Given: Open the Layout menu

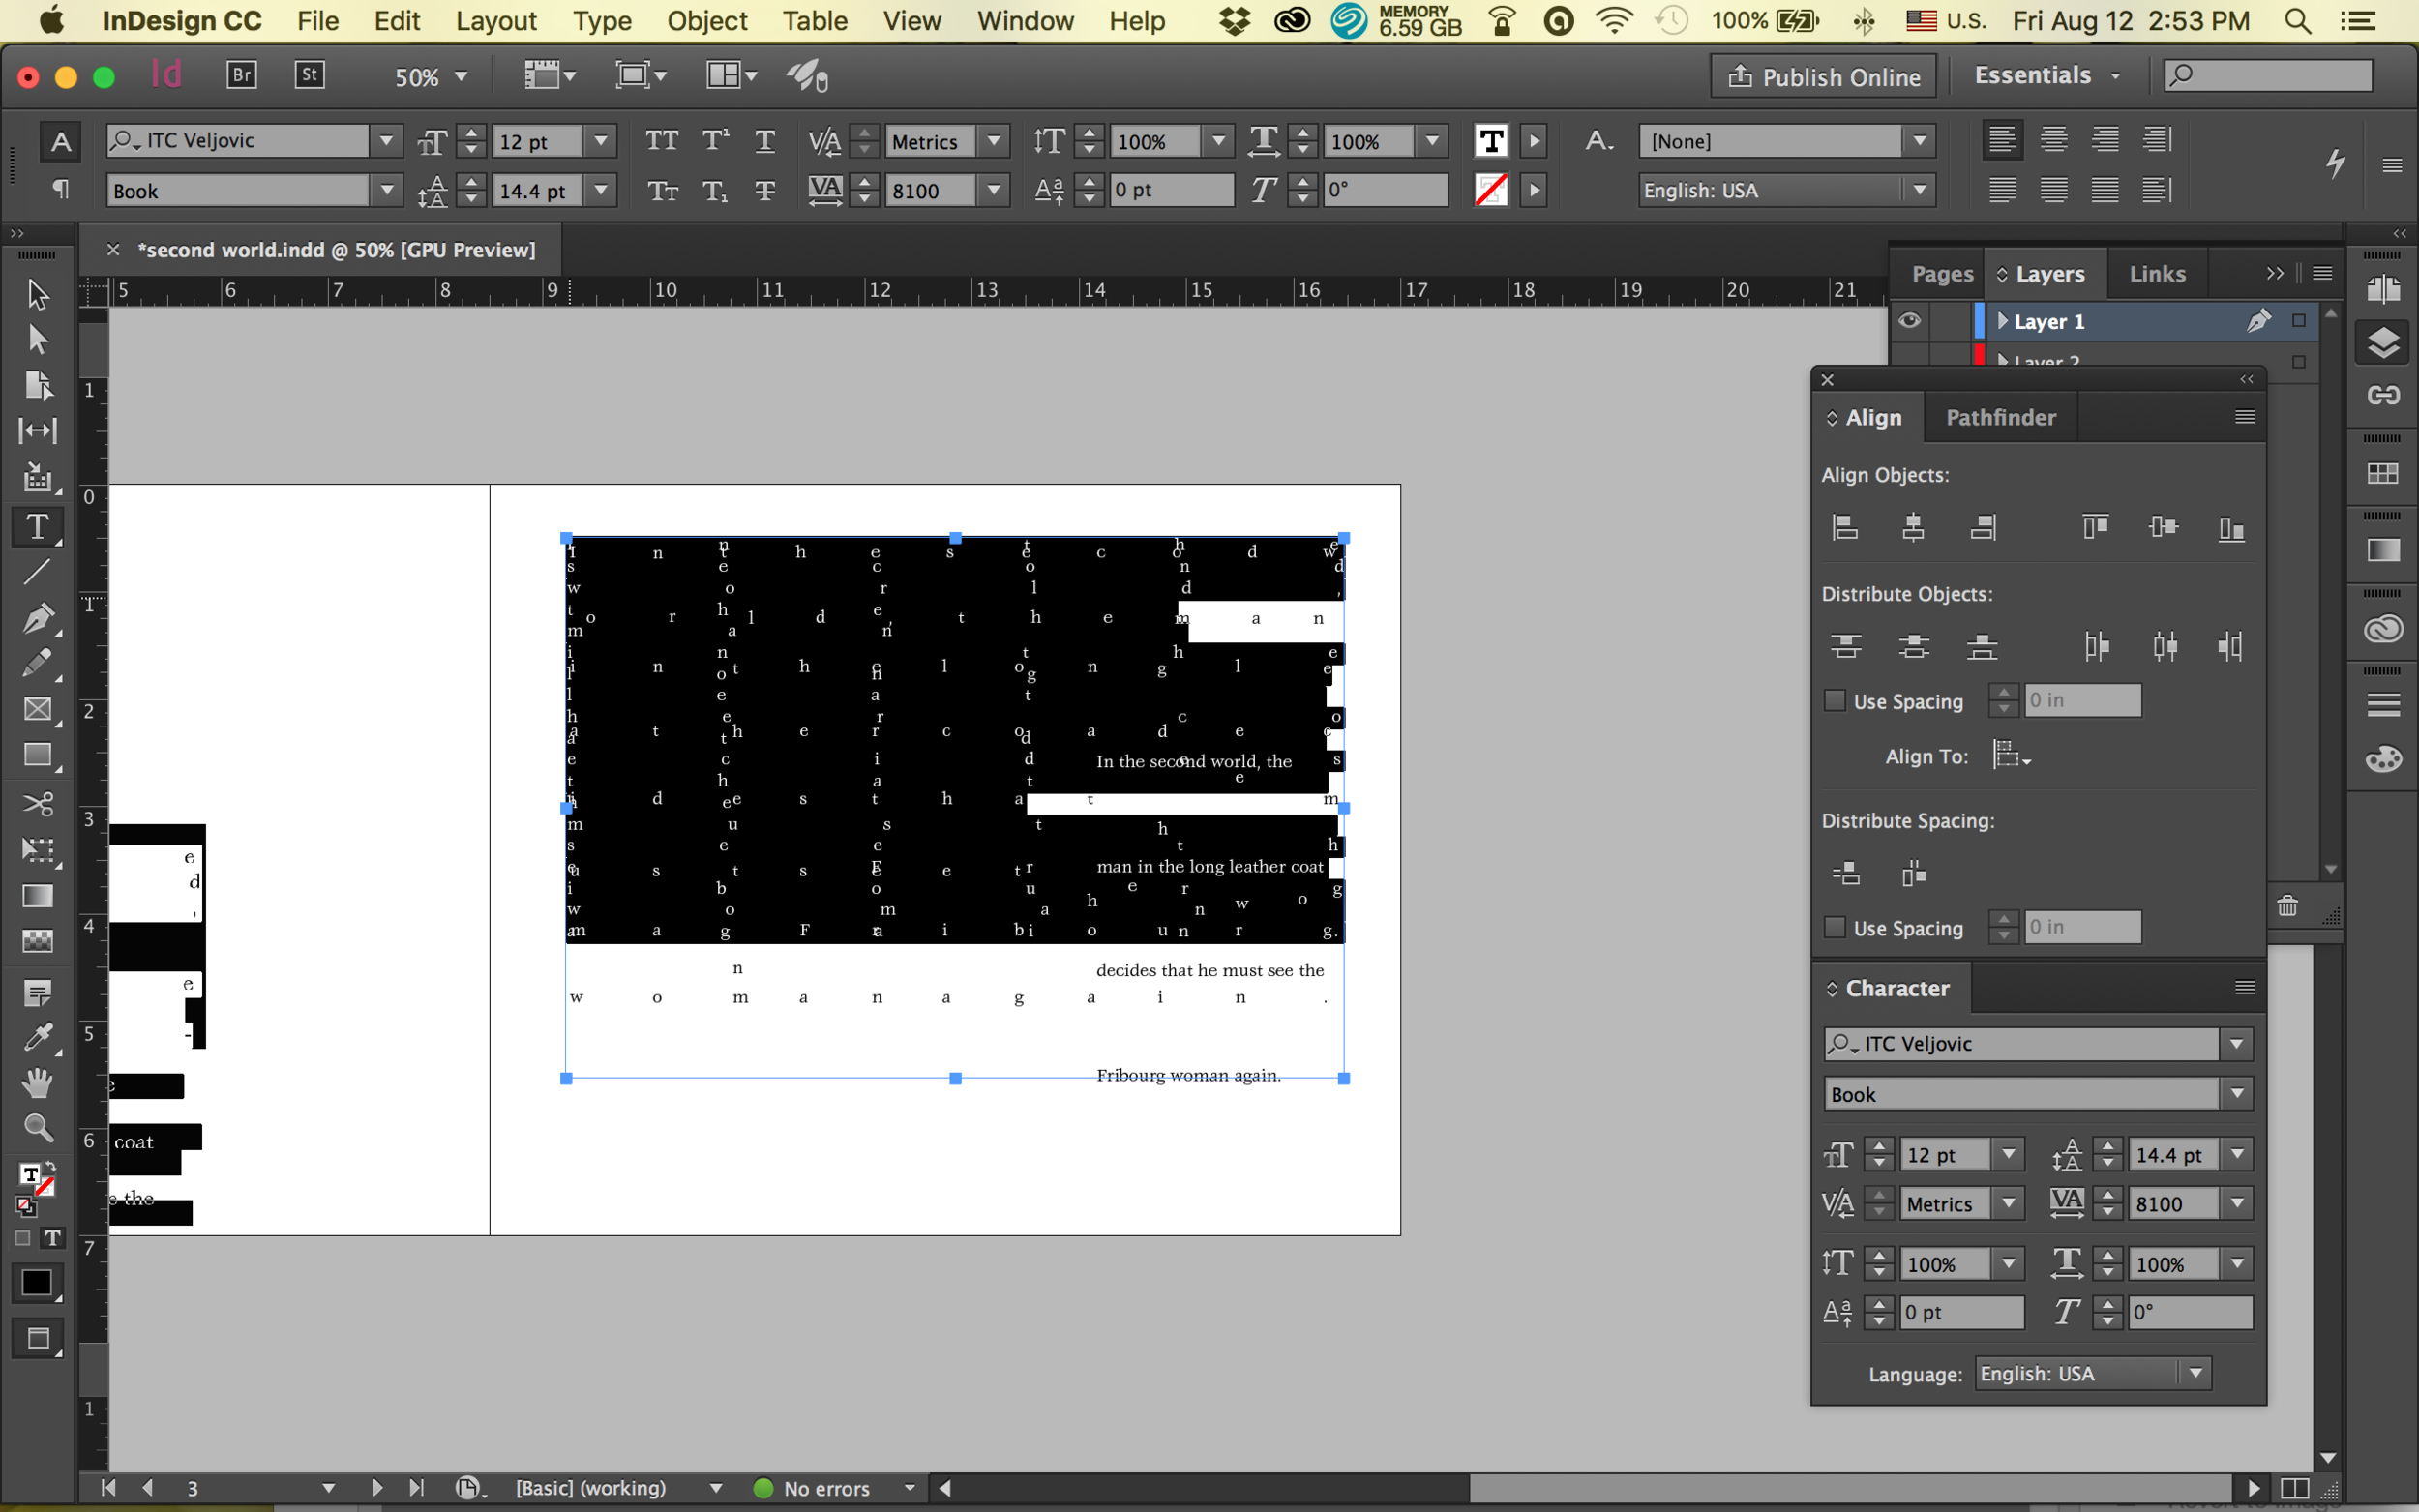Looking at the screenshot, I should [496, 20].
